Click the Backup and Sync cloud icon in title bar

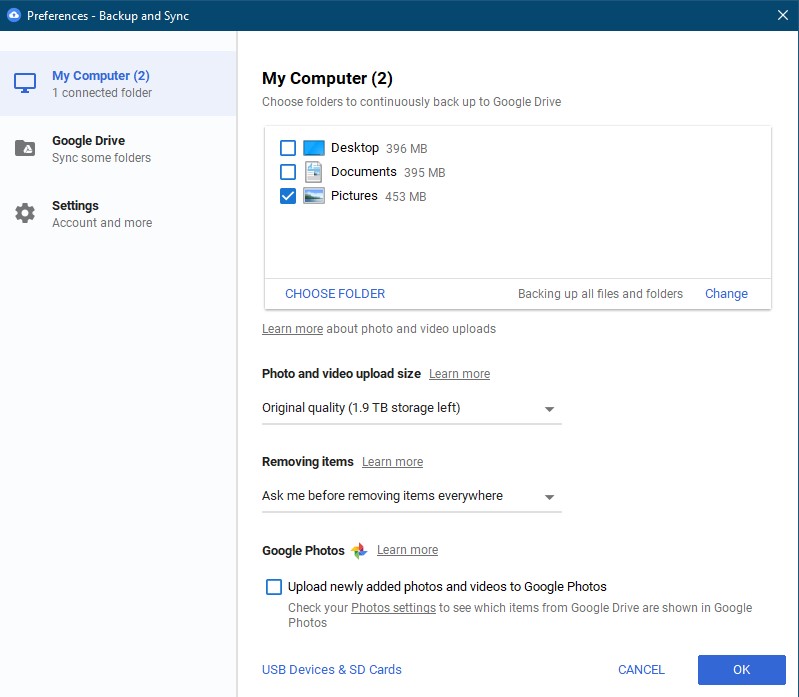click(14, 15)
